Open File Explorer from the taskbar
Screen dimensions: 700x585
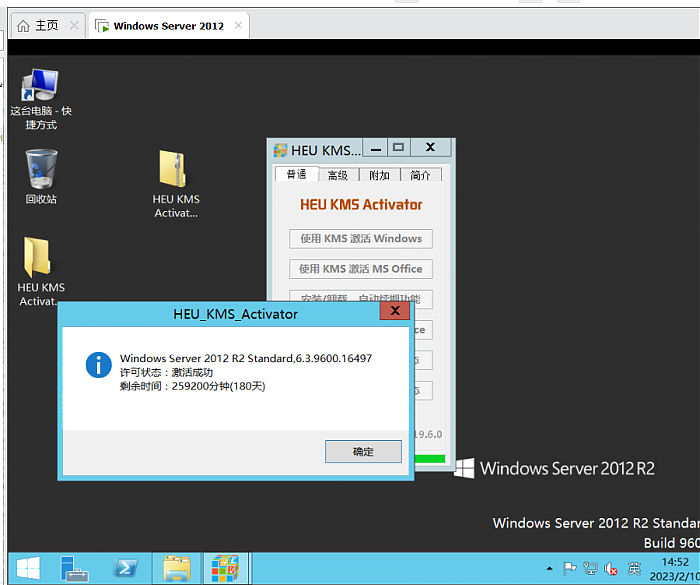[x=177, y=569]
